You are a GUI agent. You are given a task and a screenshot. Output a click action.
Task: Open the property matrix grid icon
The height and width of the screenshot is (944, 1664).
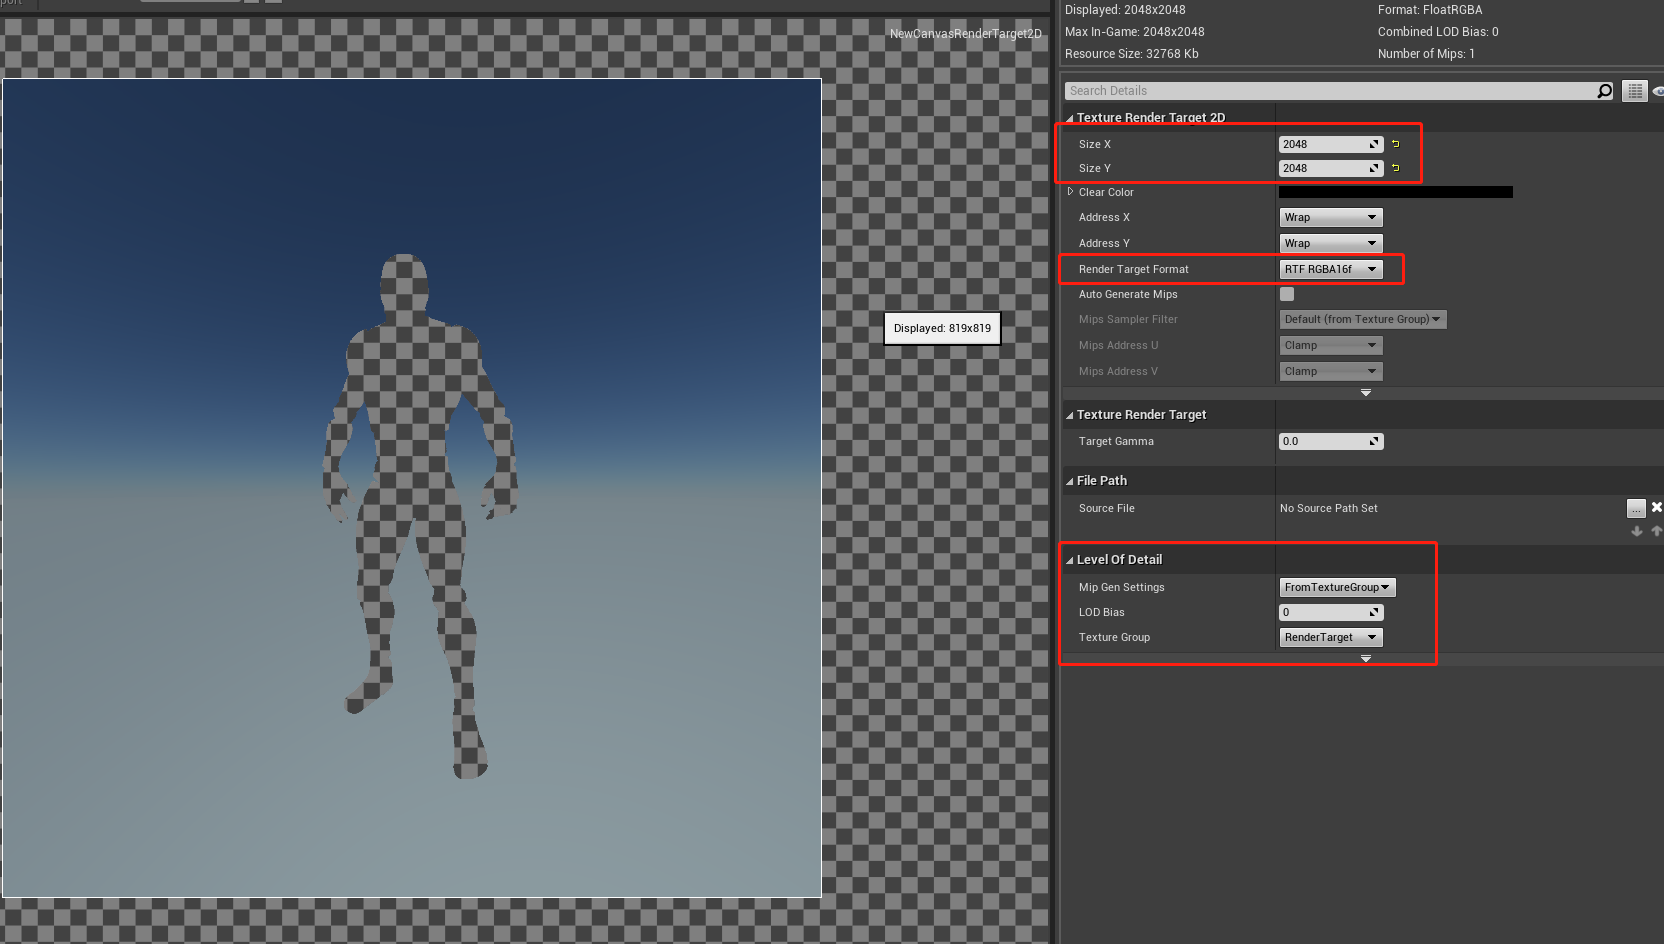tap(1635, 90)
